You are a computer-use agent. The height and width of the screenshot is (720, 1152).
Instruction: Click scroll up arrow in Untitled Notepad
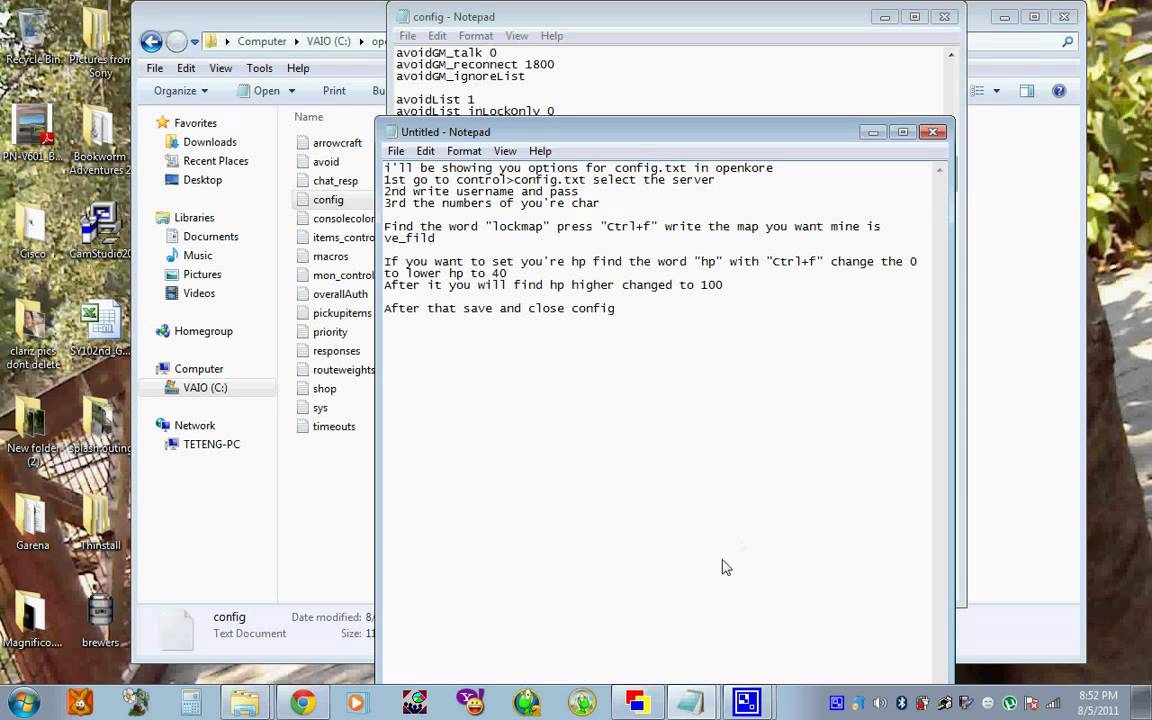pos(939,170)
